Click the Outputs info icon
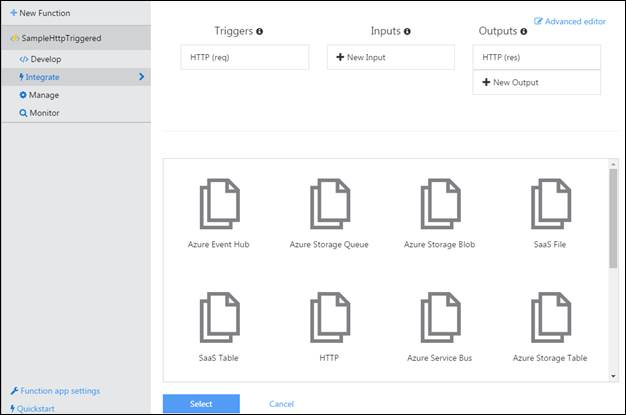The width and height of the screenshot is (626, 415). tap(524, 32)
